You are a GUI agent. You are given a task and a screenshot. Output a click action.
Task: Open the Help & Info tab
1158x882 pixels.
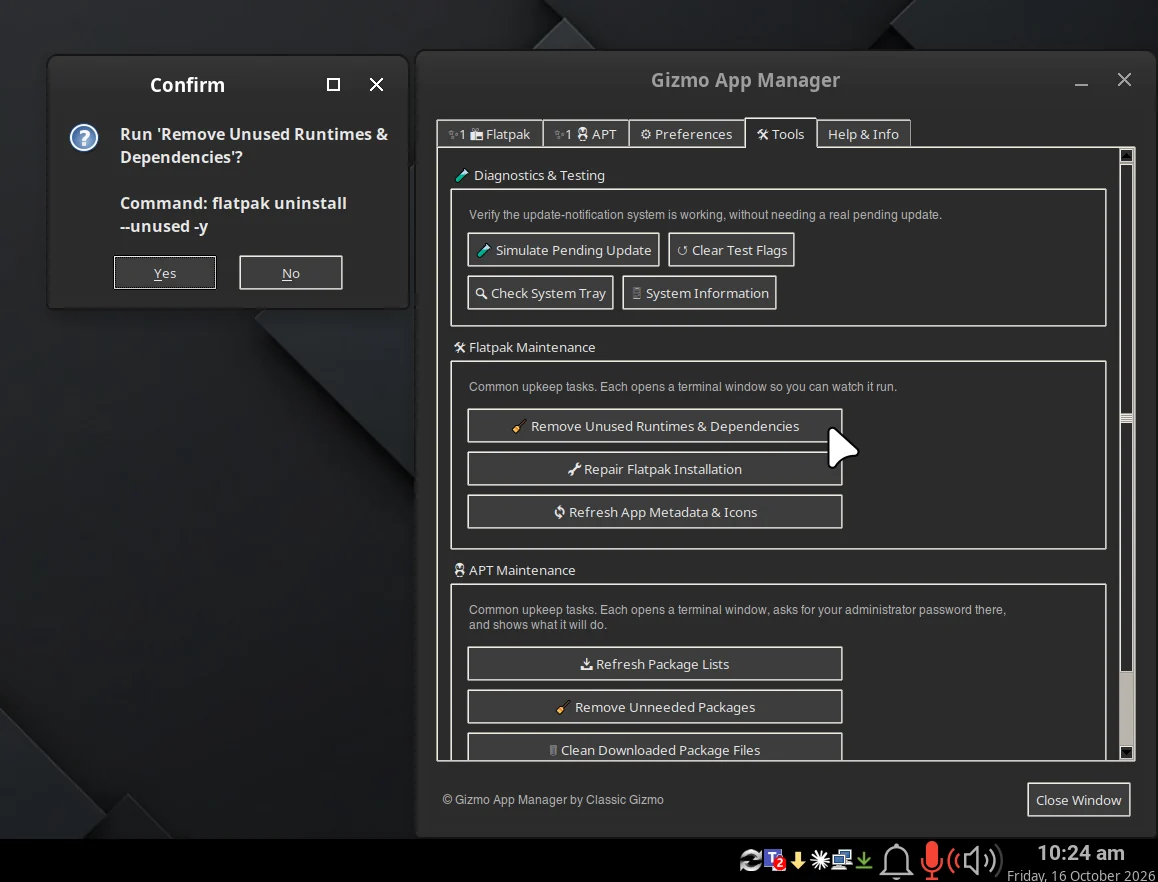tap(863, 134)
